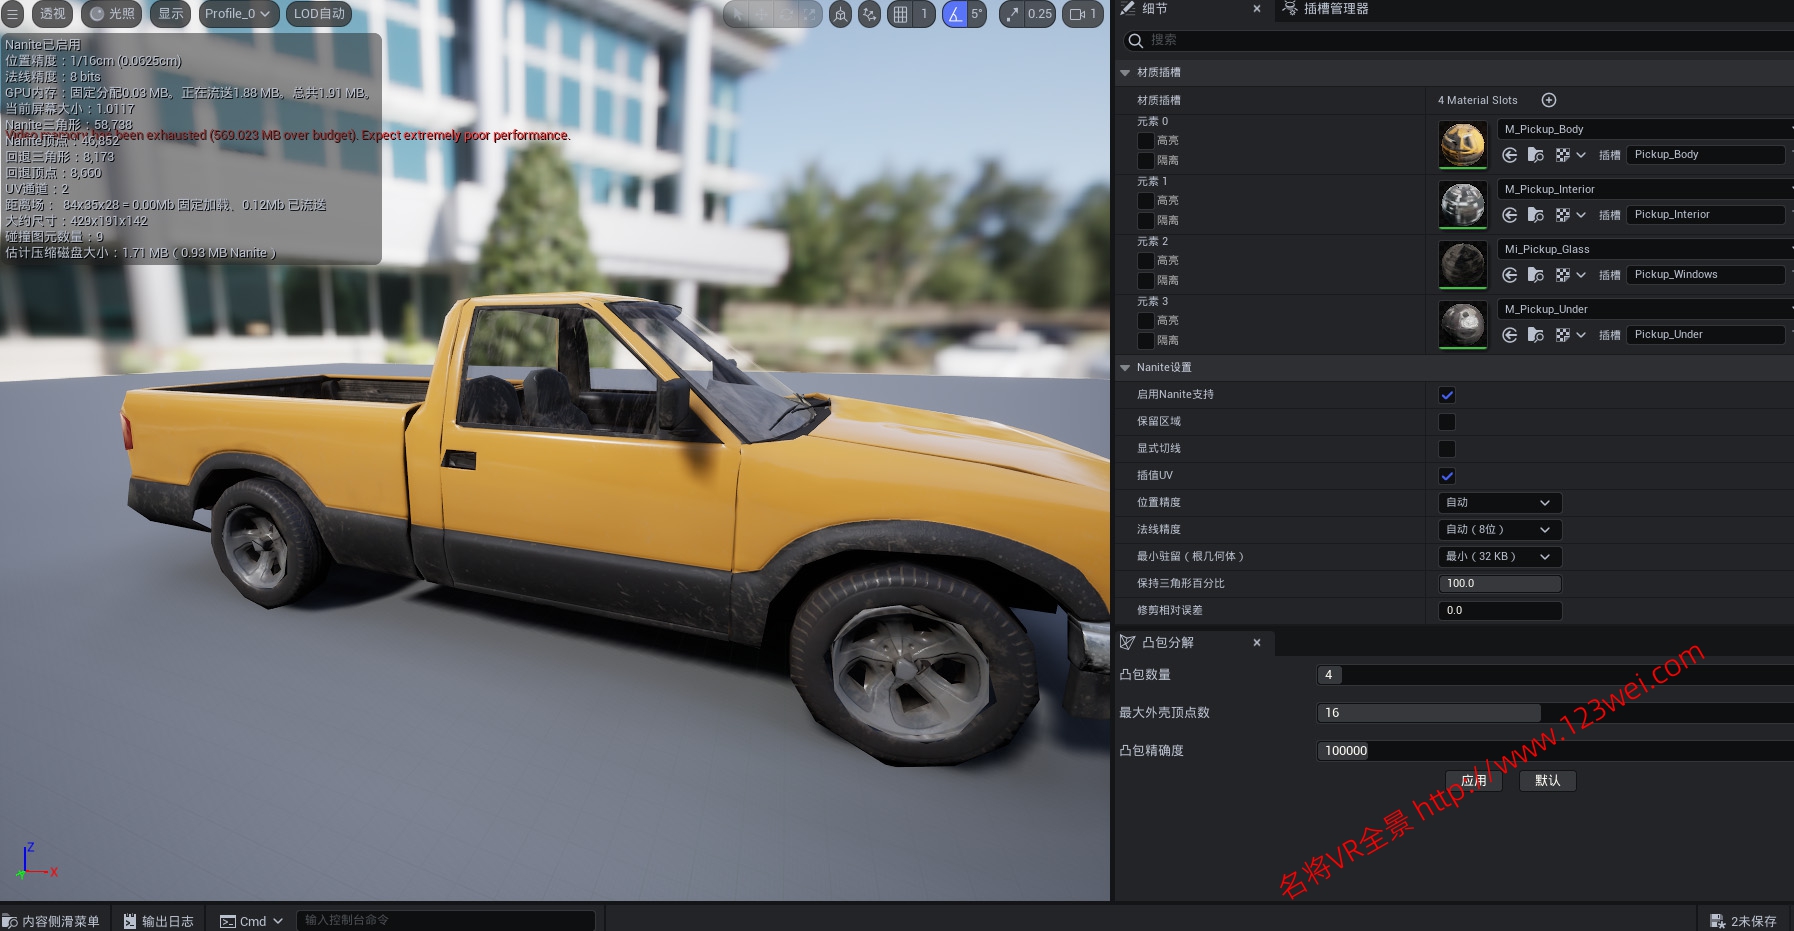Click the 应用 button in convex decomposition

coord(1473,781)
